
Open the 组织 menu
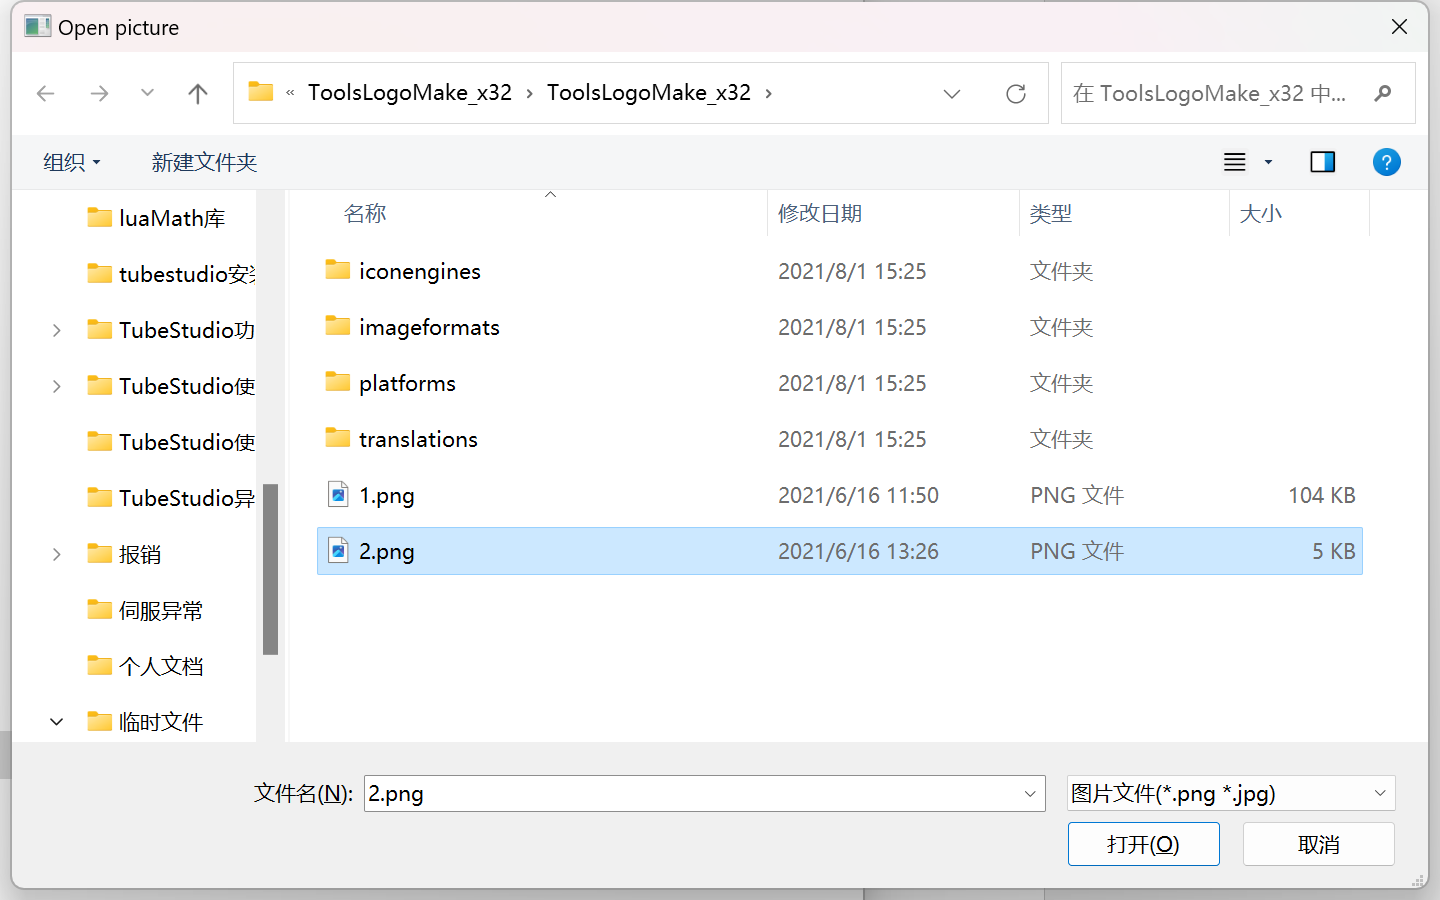point(71,162)
